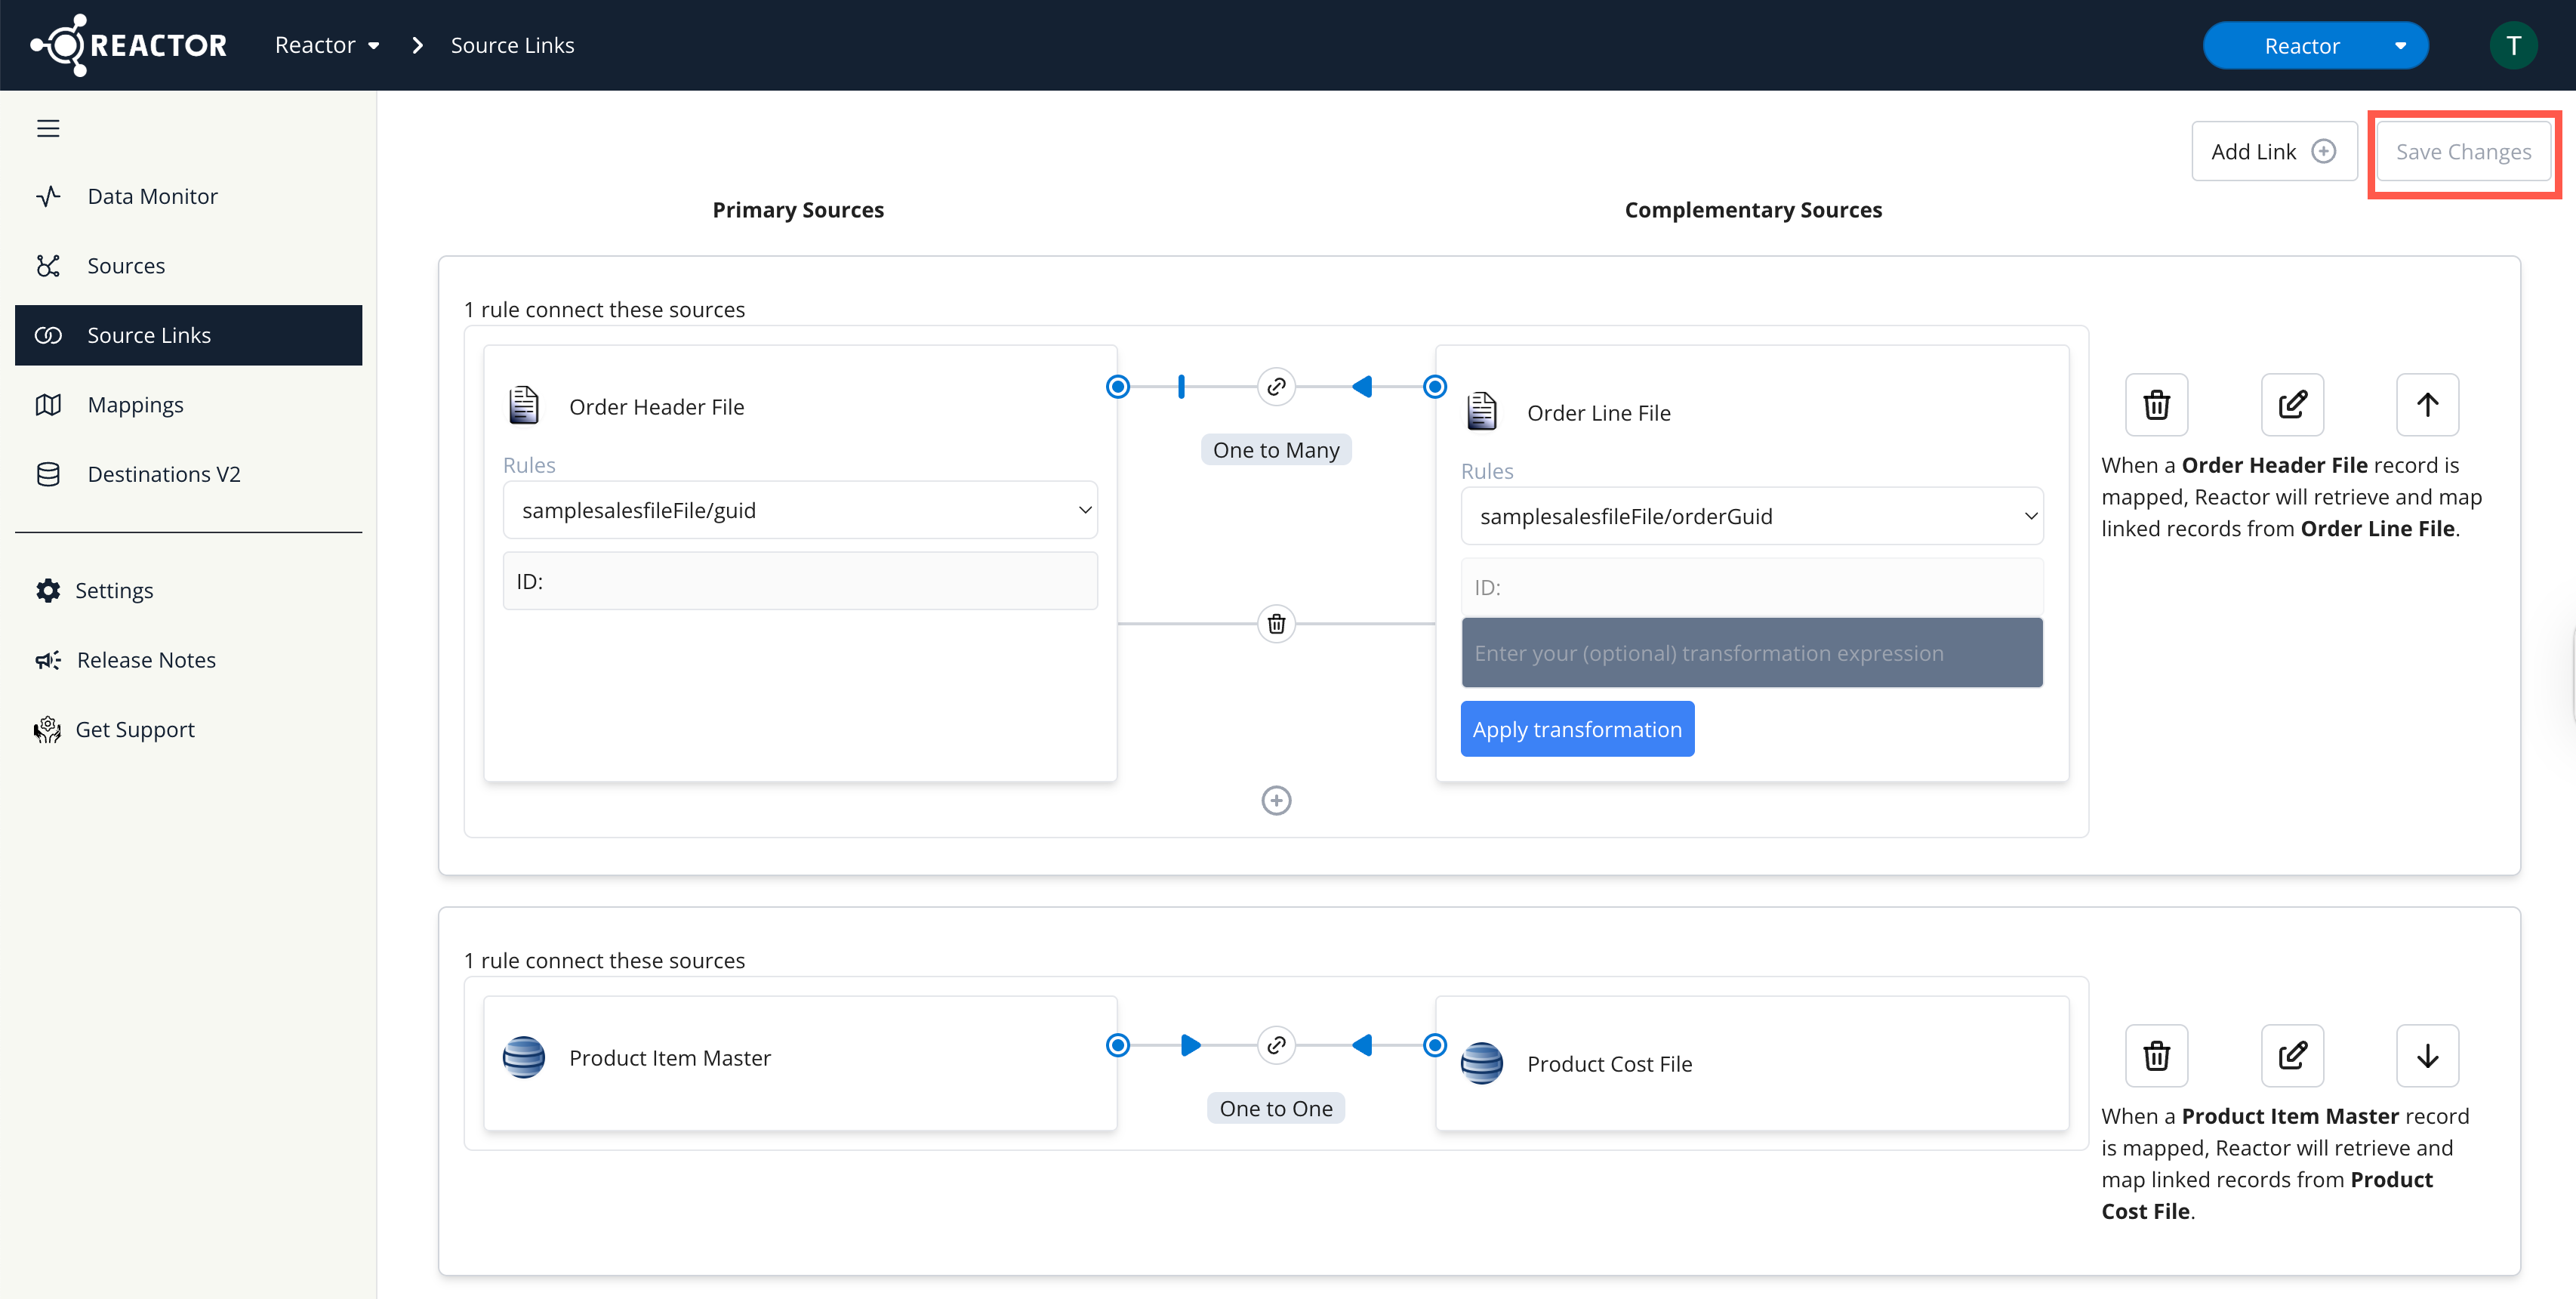Viewport: 2576px width, 1299px height.
Task: Click the Source Links breadcrumb
Action: point(512,45)
